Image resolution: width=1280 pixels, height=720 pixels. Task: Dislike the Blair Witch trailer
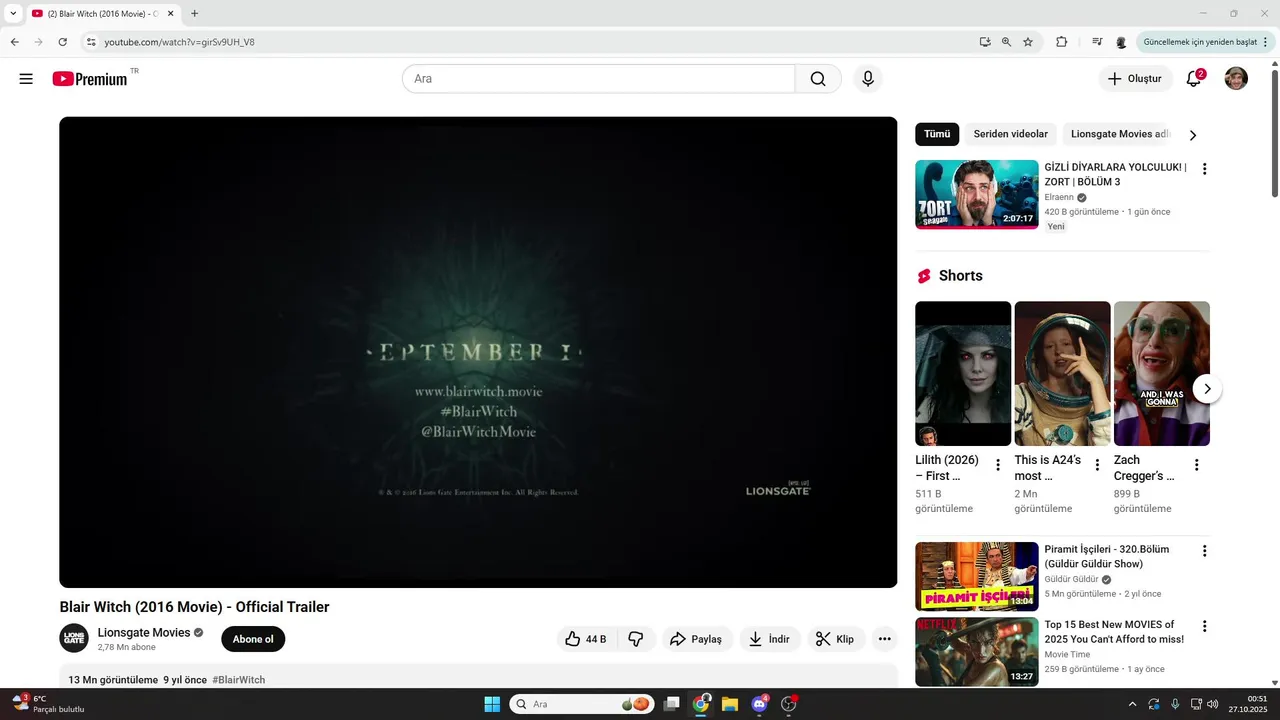(636, 639)
